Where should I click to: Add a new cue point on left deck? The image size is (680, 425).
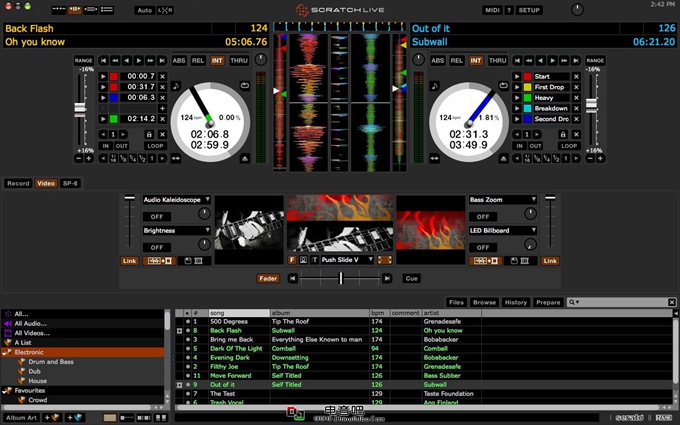coord(163,108)
